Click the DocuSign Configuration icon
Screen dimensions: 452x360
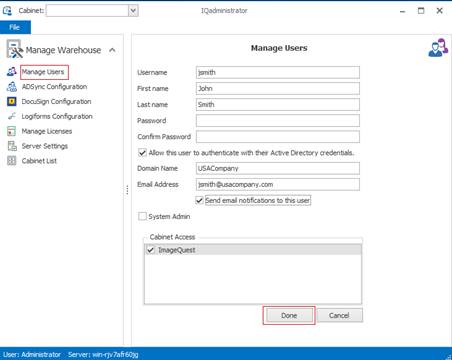point(12,101)
